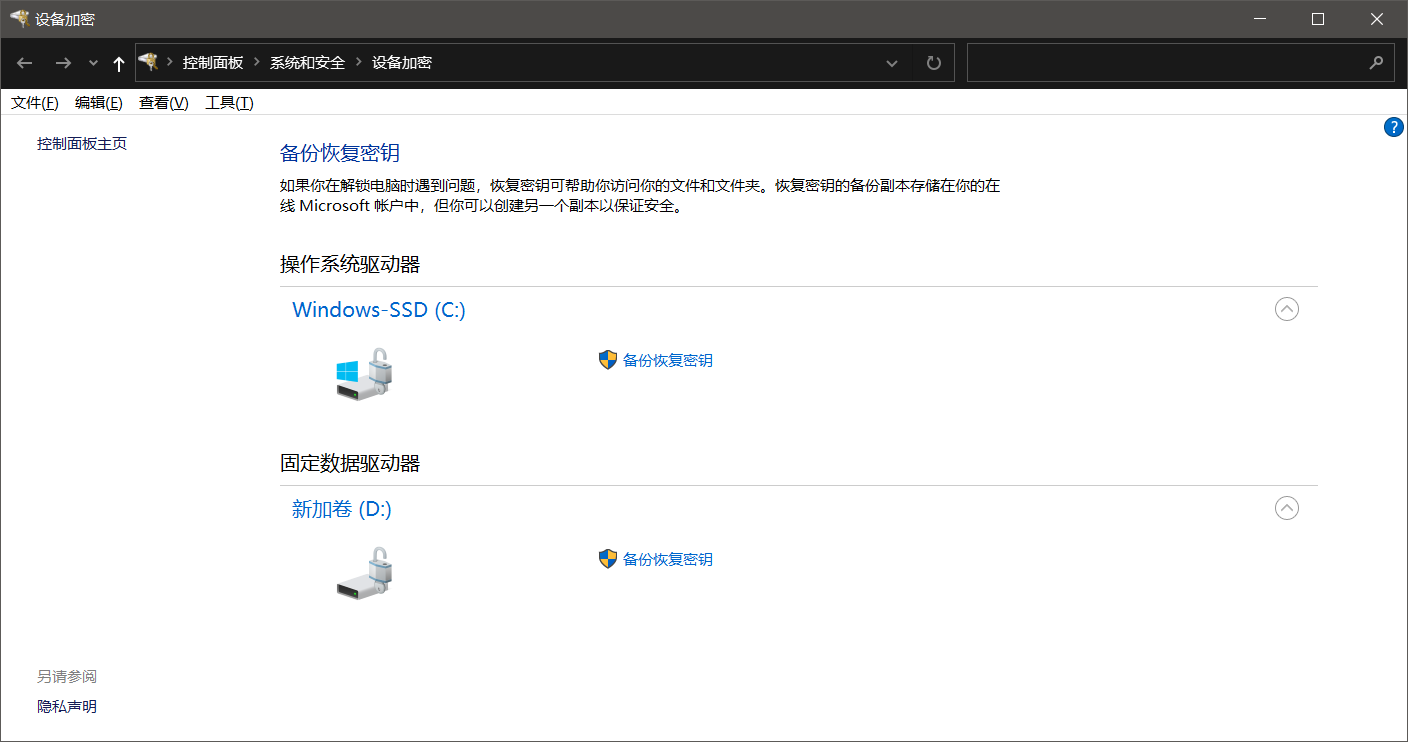Click 设备加密 breadcrumb segment
The image size is (1408, 742).
[402, 62]
